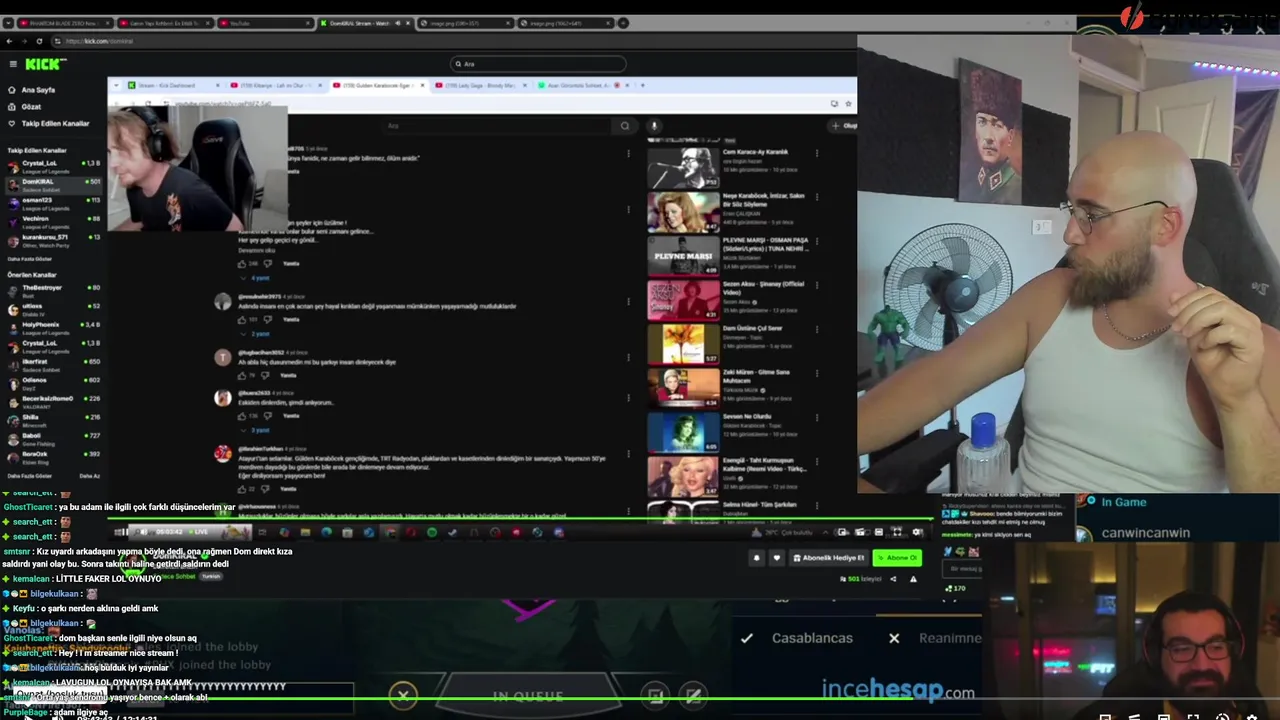1280x720 pixels.
Task: Open new browser tab with plus
Action: pos(623,23)
